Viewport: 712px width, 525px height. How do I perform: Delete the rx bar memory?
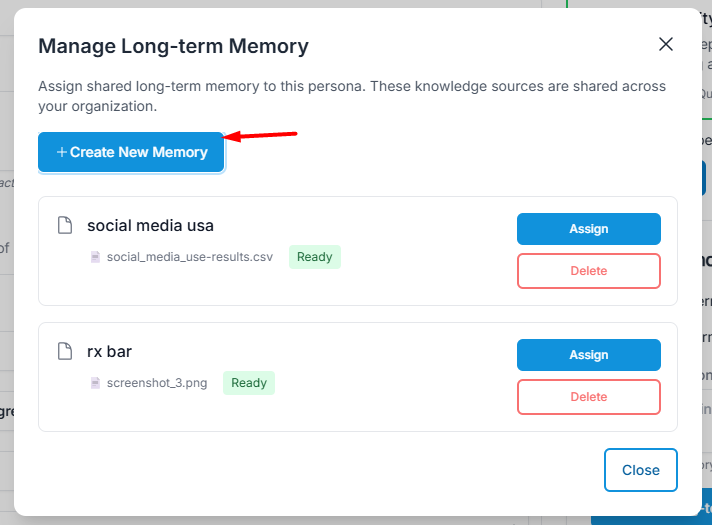tap(588, 397)
